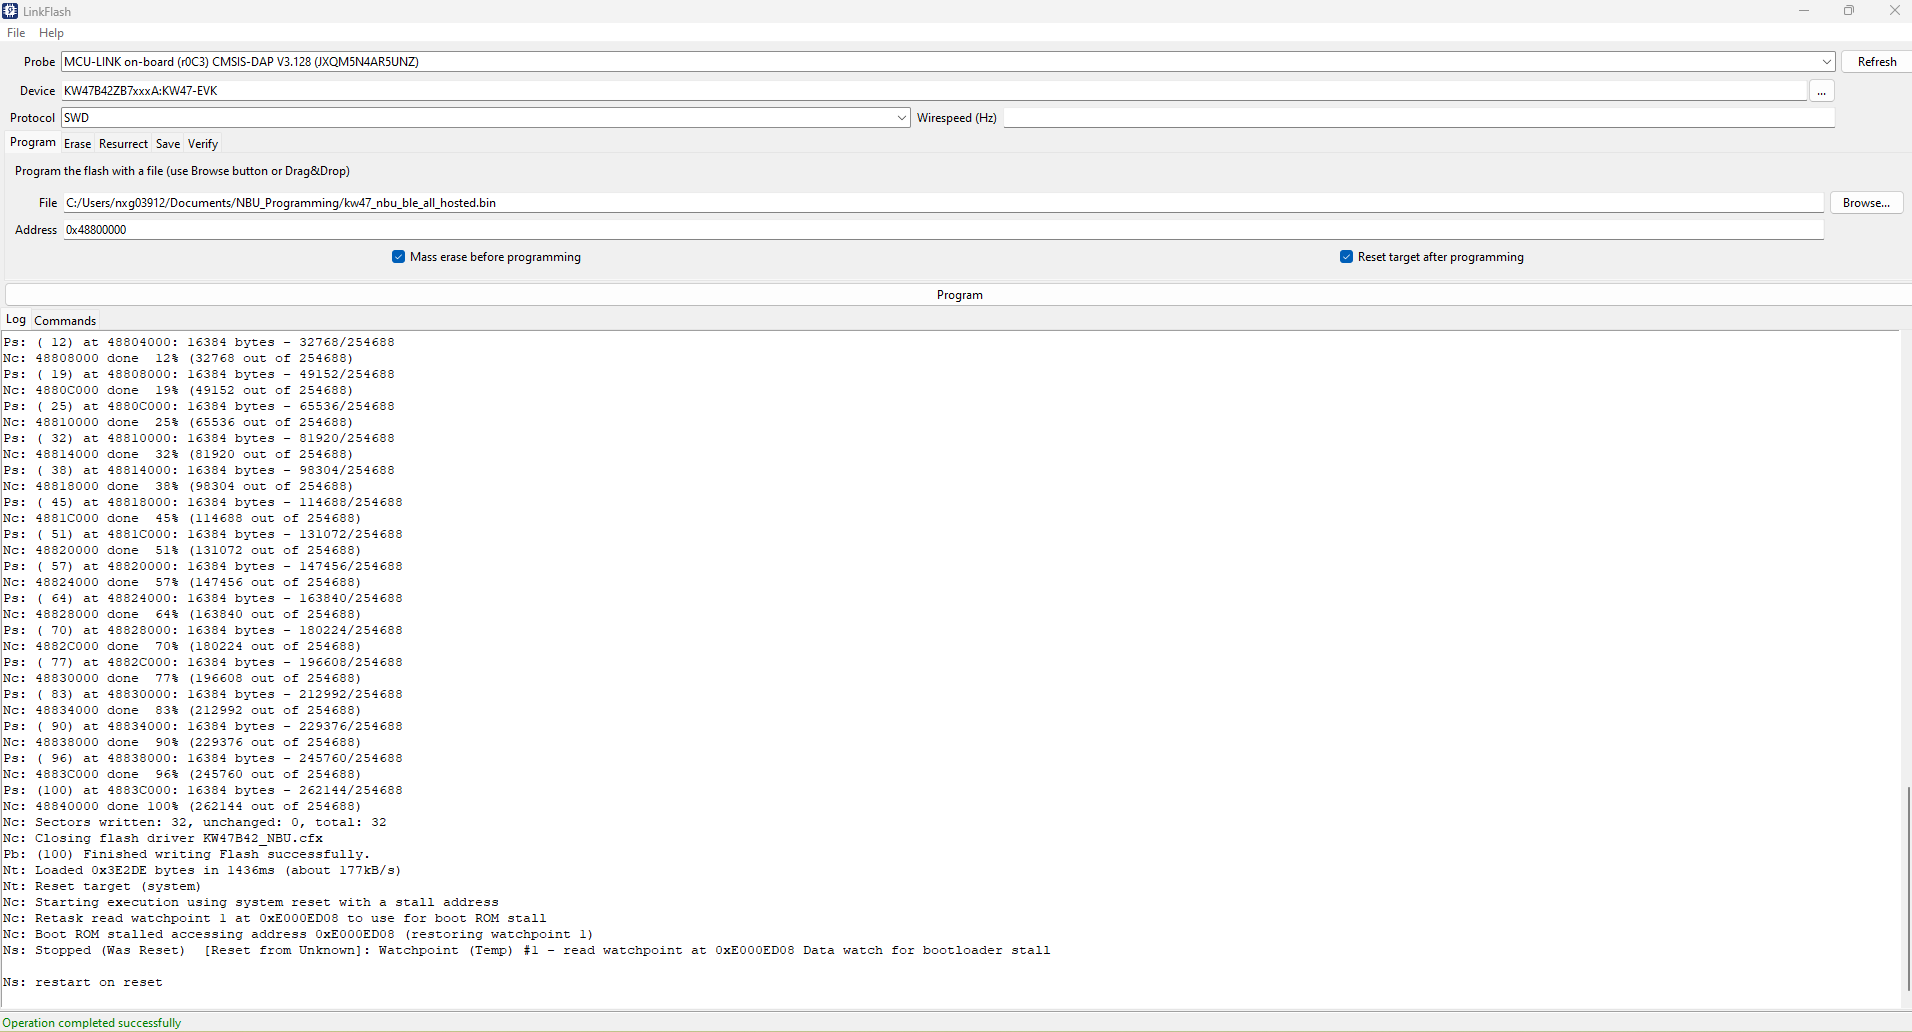Disable Mass erase before programming

pyautogui.click(x=398, y=256)
